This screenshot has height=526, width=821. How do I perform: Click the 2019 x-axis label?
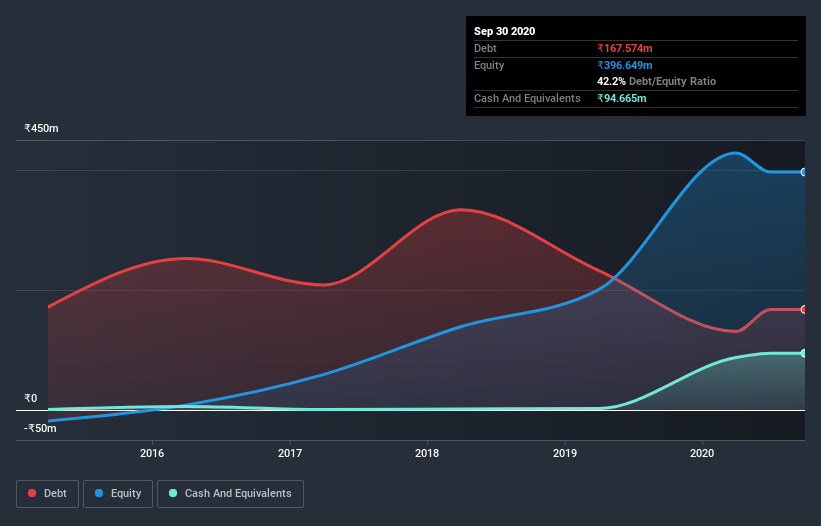click(x=565, y=453)
